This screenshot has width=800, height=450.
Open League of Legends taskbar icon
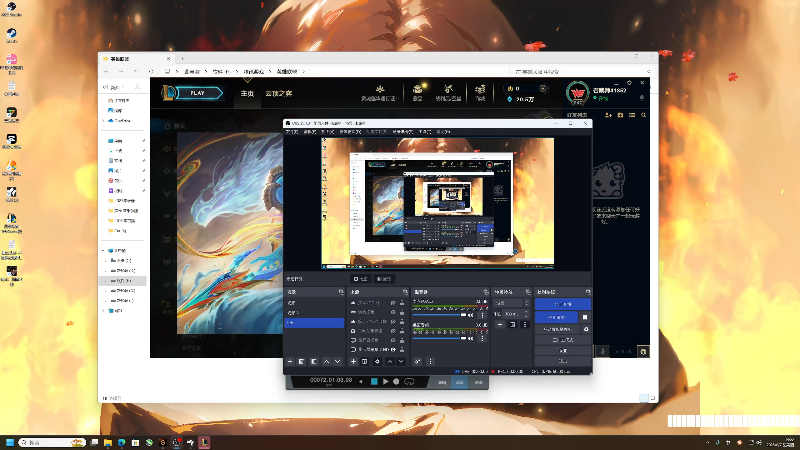(x=204, y=442)
